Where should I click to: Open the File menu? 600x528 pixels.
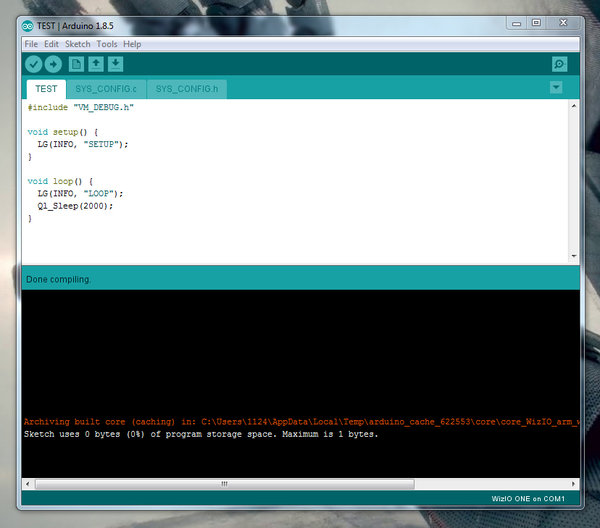(x=31, y=44)
